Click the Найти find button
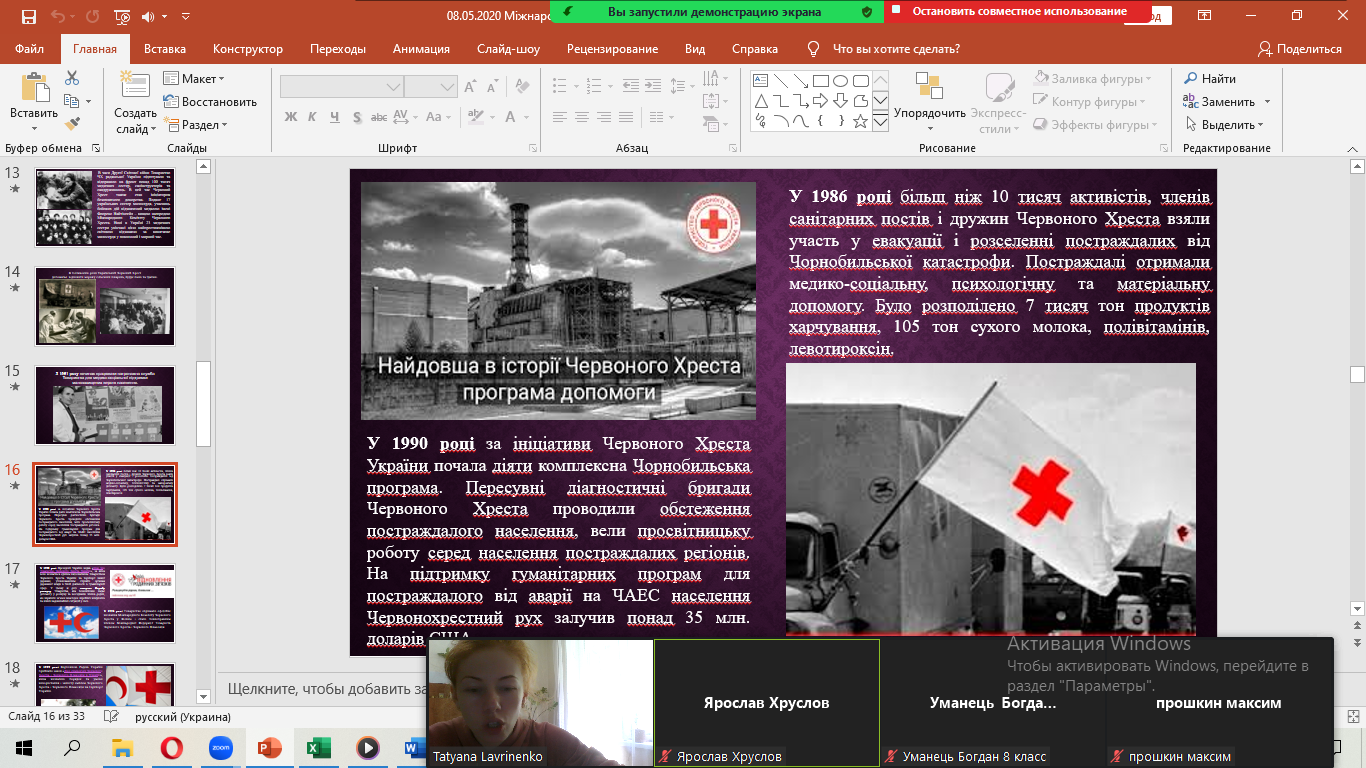 1209,79
